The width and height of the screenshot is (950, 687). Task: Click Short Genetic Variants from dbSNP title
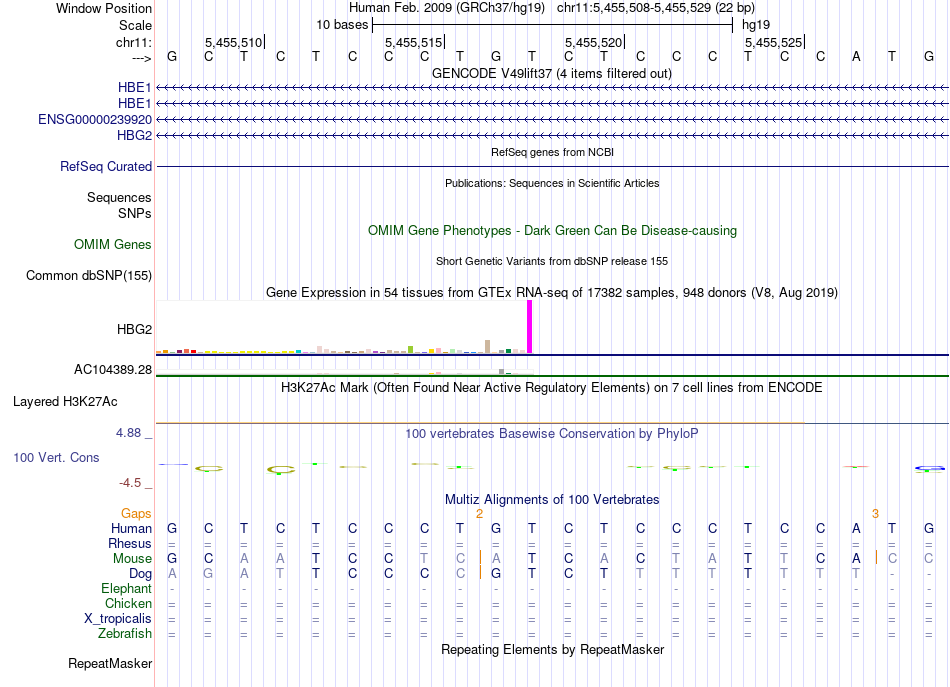[552, 261]
